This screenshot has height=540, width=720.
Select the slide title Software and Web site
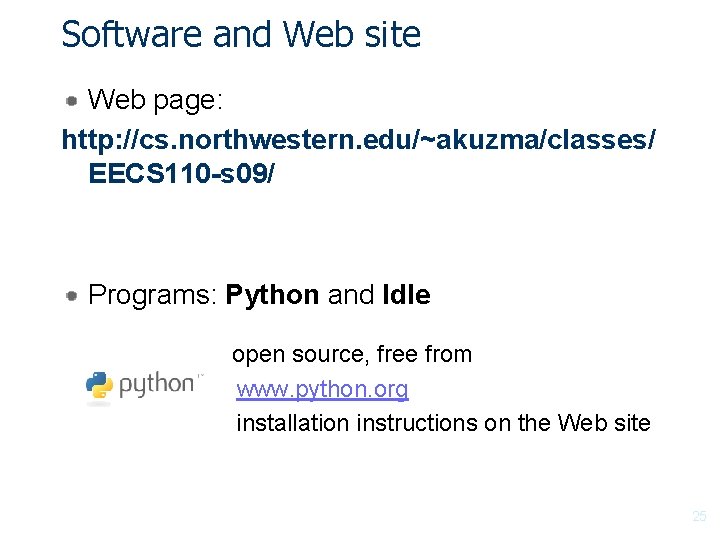(x=241, y=35)
